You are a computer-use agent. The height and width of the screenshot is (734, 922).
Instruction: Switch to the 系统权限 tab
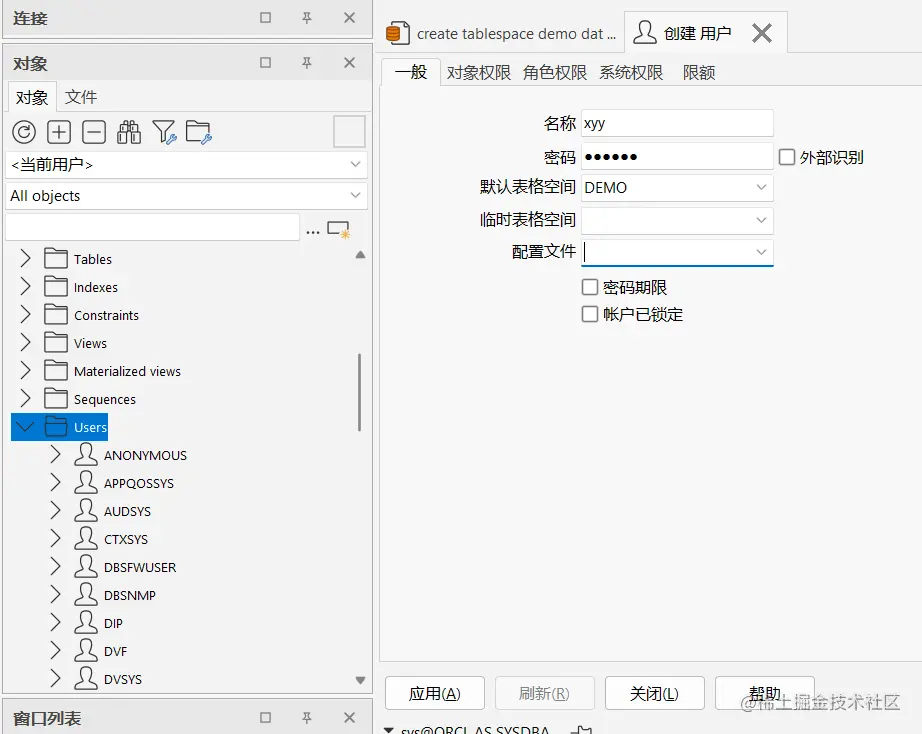631,72
